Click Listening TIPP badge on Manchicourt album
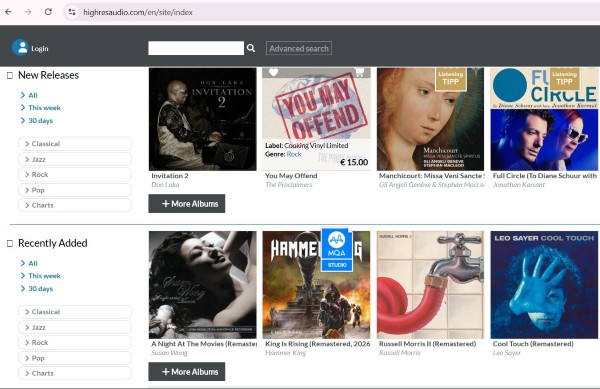600x389 pixels. [x=450, y=79]
